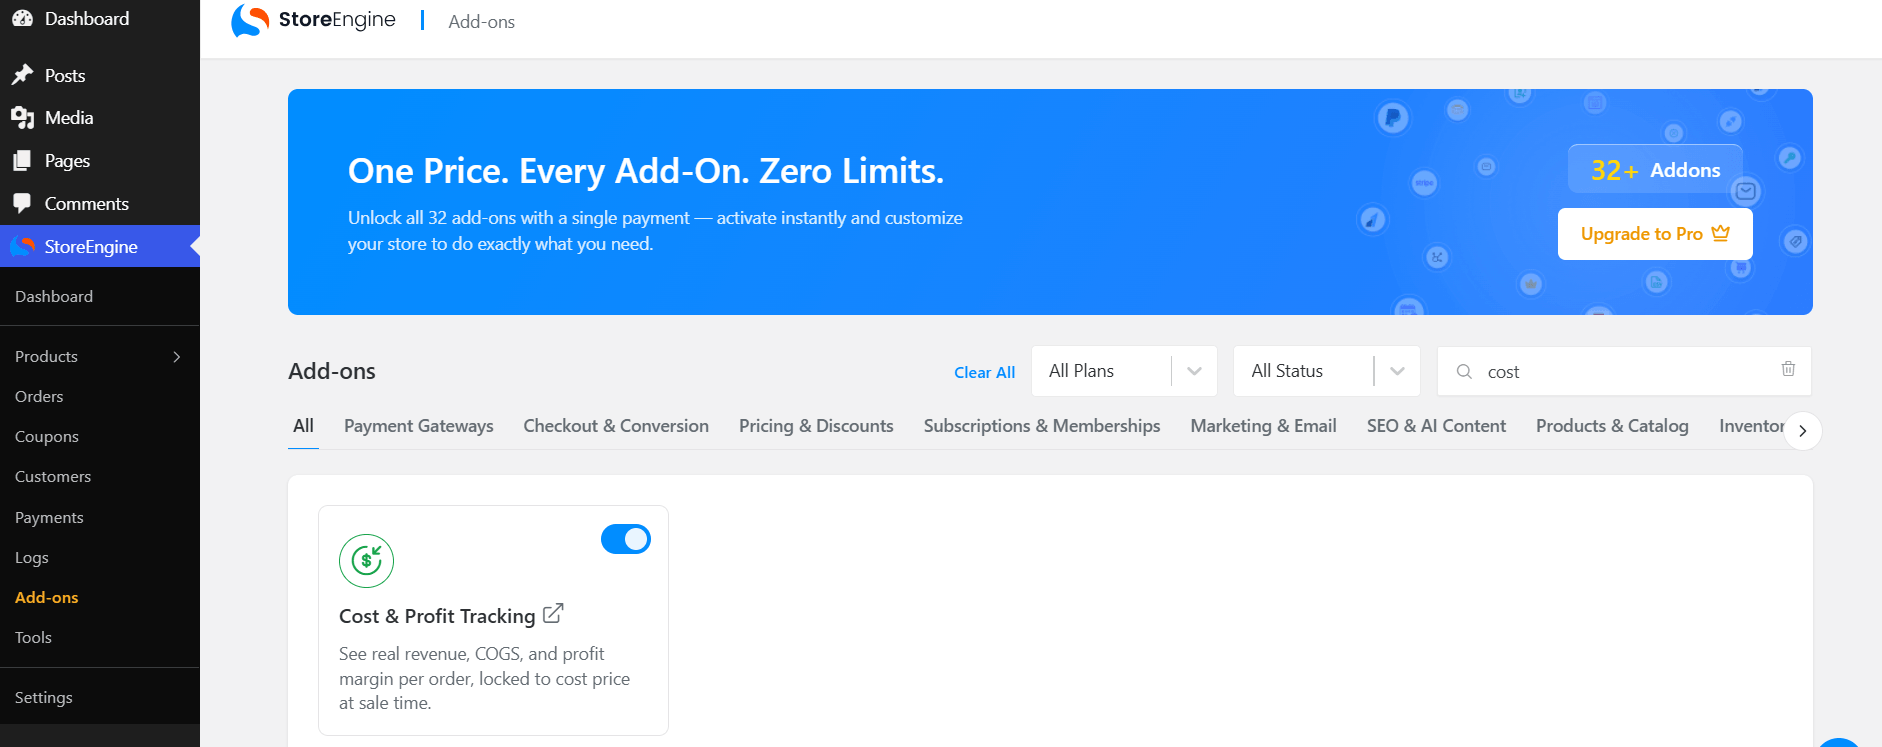Open Dashboard gauge icon in sidebar
Image resolution: width=1882 pixels, height=747 pixels.
click(x=22, y=18)
